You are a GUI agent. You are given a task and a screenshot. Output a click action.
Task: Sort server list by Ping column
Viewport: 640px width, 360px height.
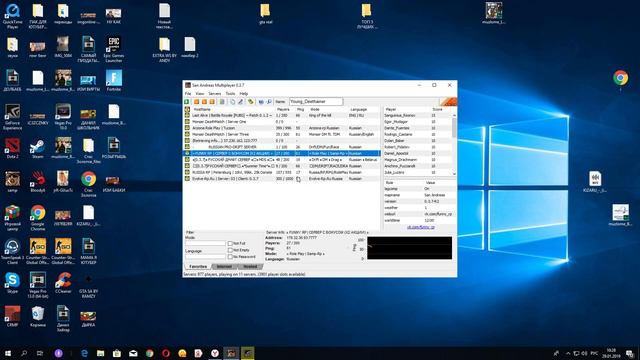[x=301, y=109]
